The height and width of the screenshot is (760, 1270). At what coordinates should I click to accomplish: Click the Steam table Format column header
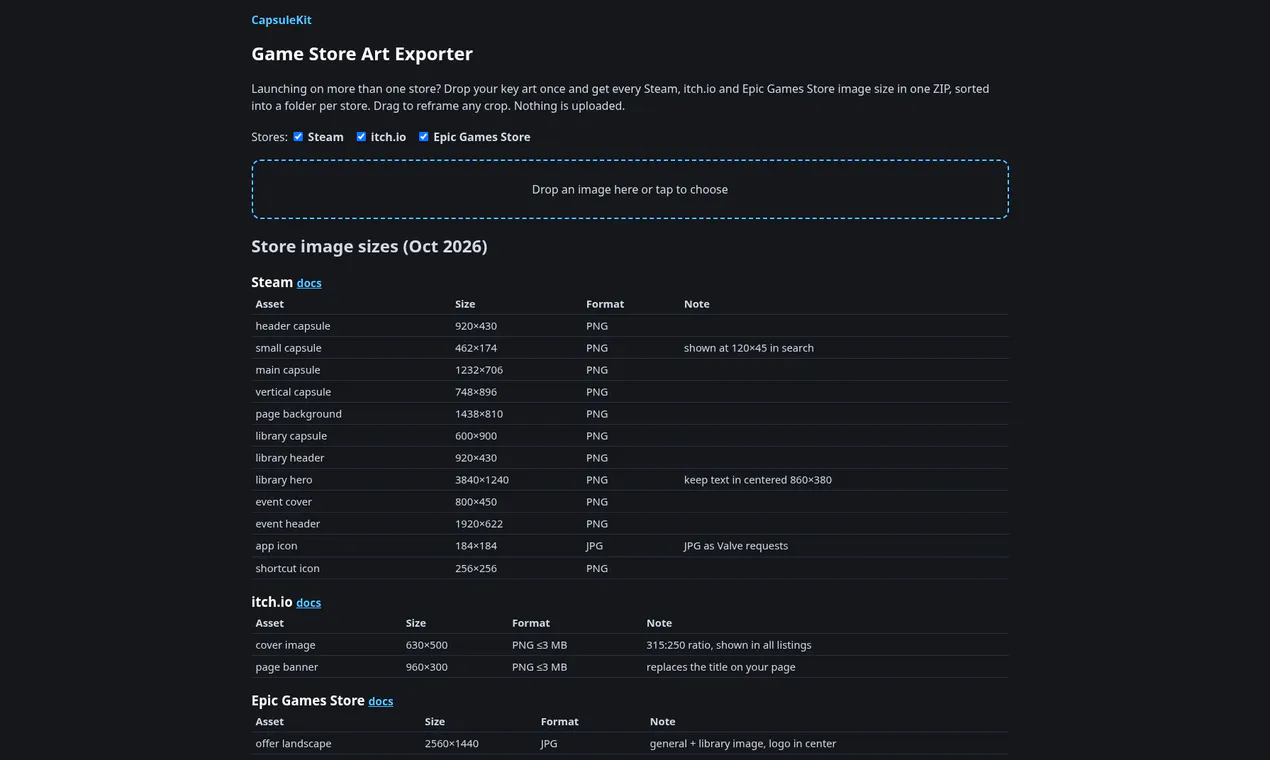(x=605, y=304)
